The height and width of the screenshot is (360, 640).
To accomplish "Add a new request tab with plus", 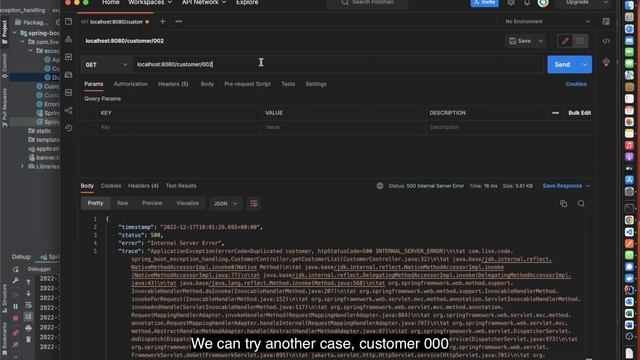I will 162,21.
